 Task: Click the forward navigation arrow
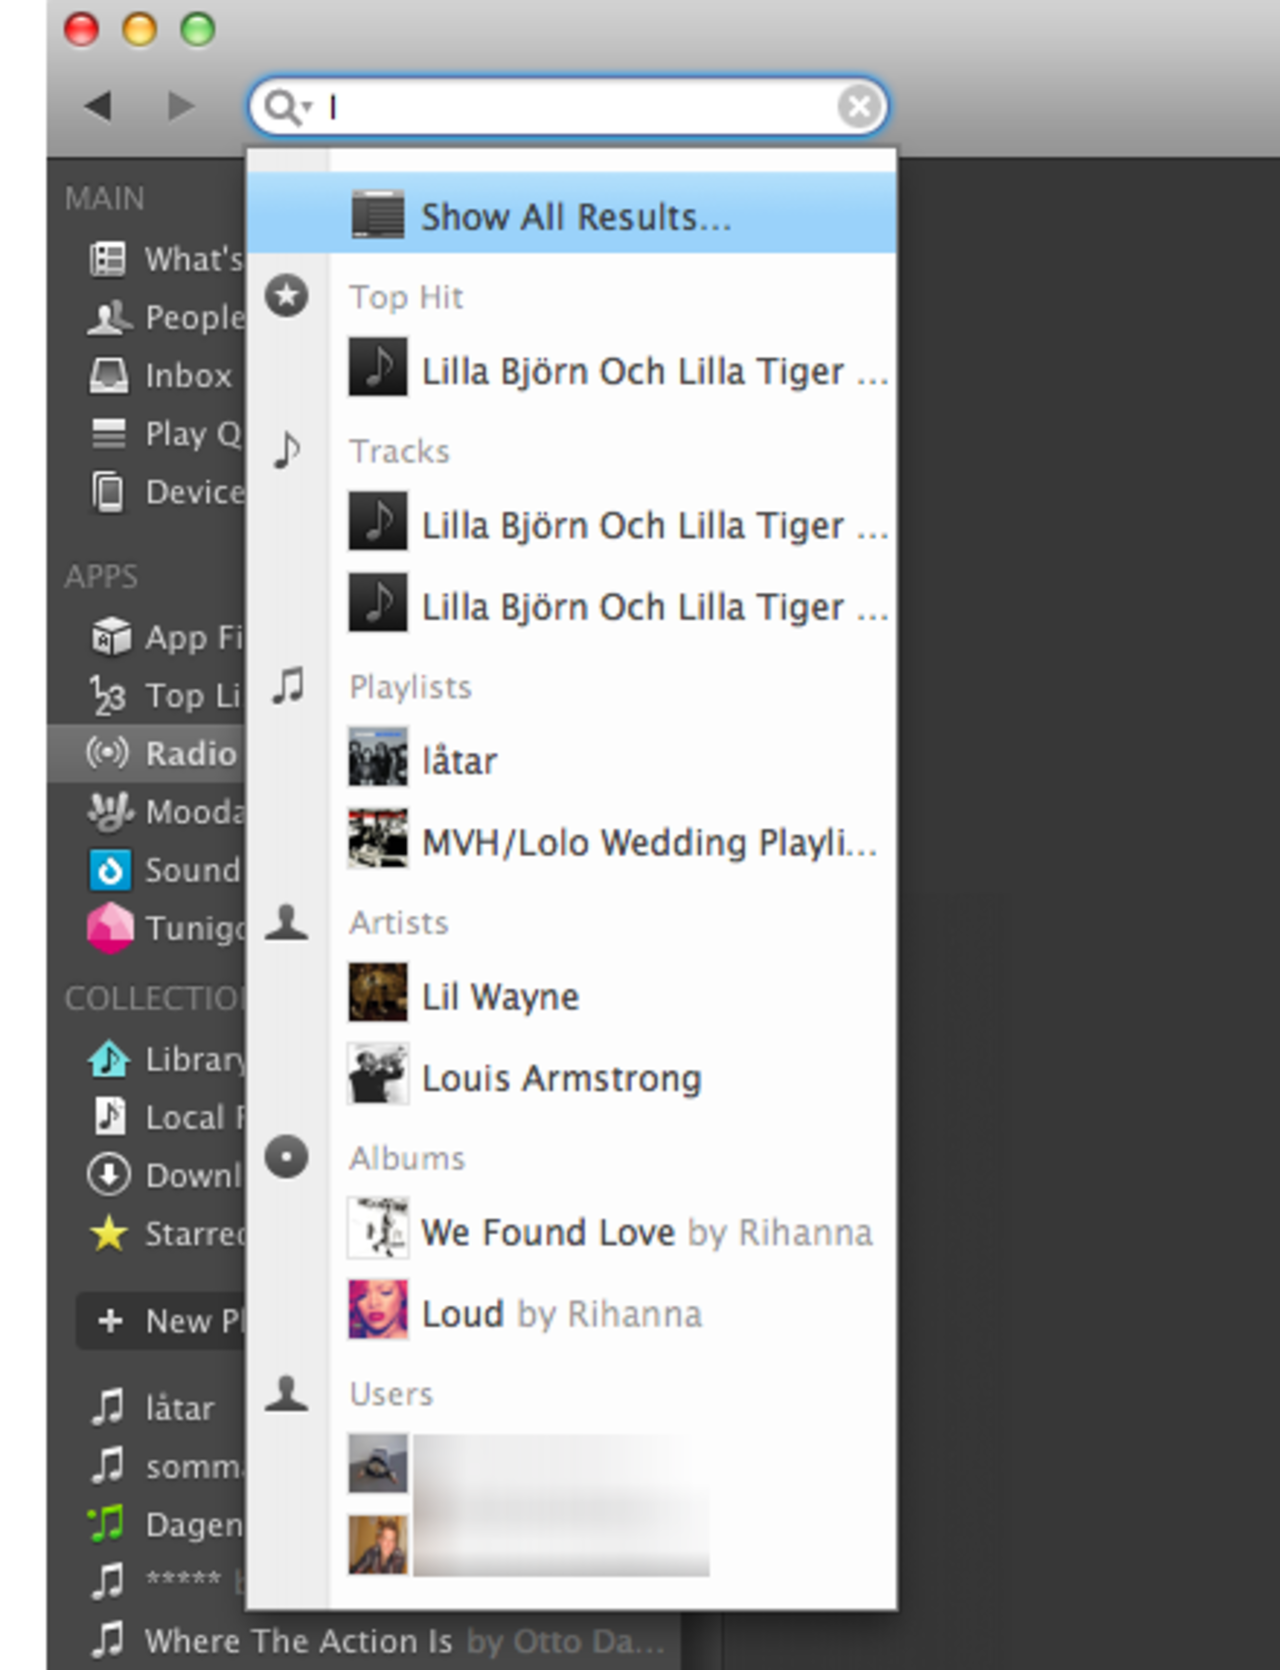coord(180,106)
